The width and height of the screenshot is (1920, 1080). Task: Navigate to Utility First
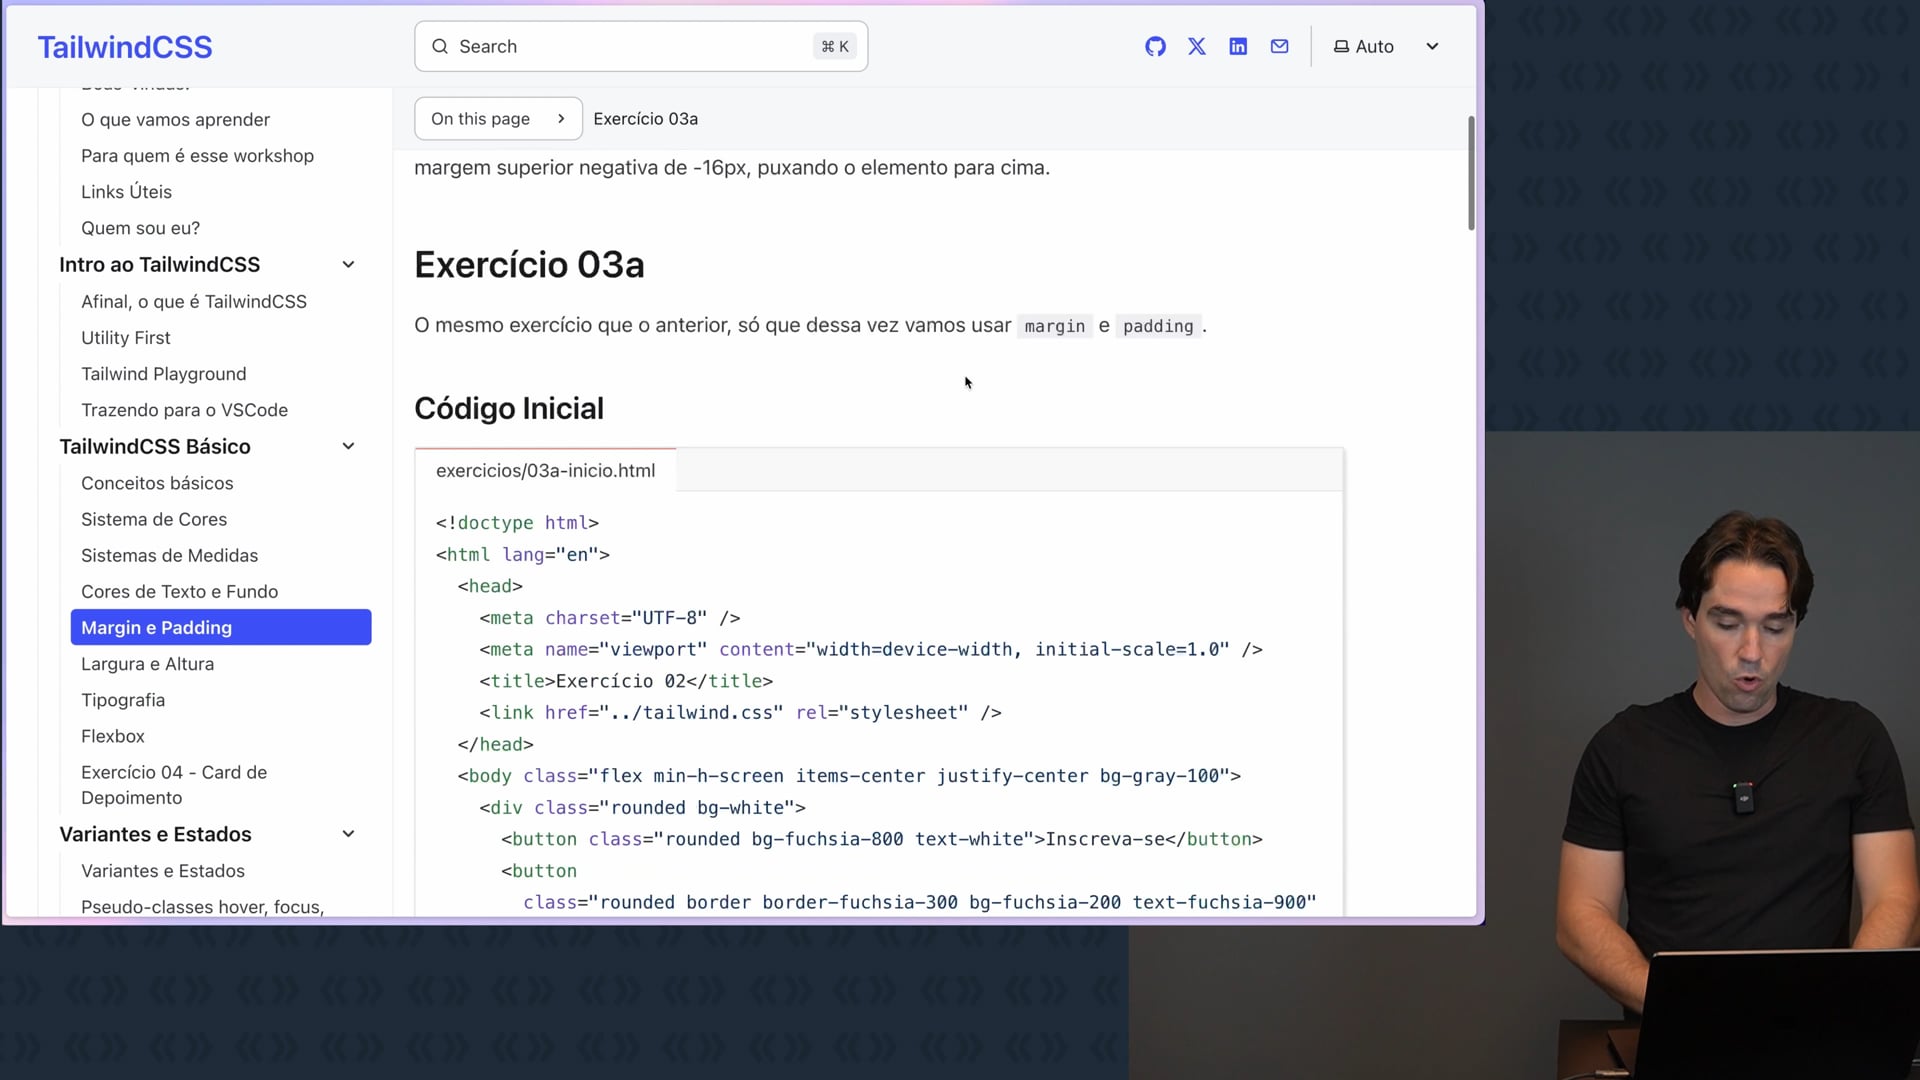(125, 338)
